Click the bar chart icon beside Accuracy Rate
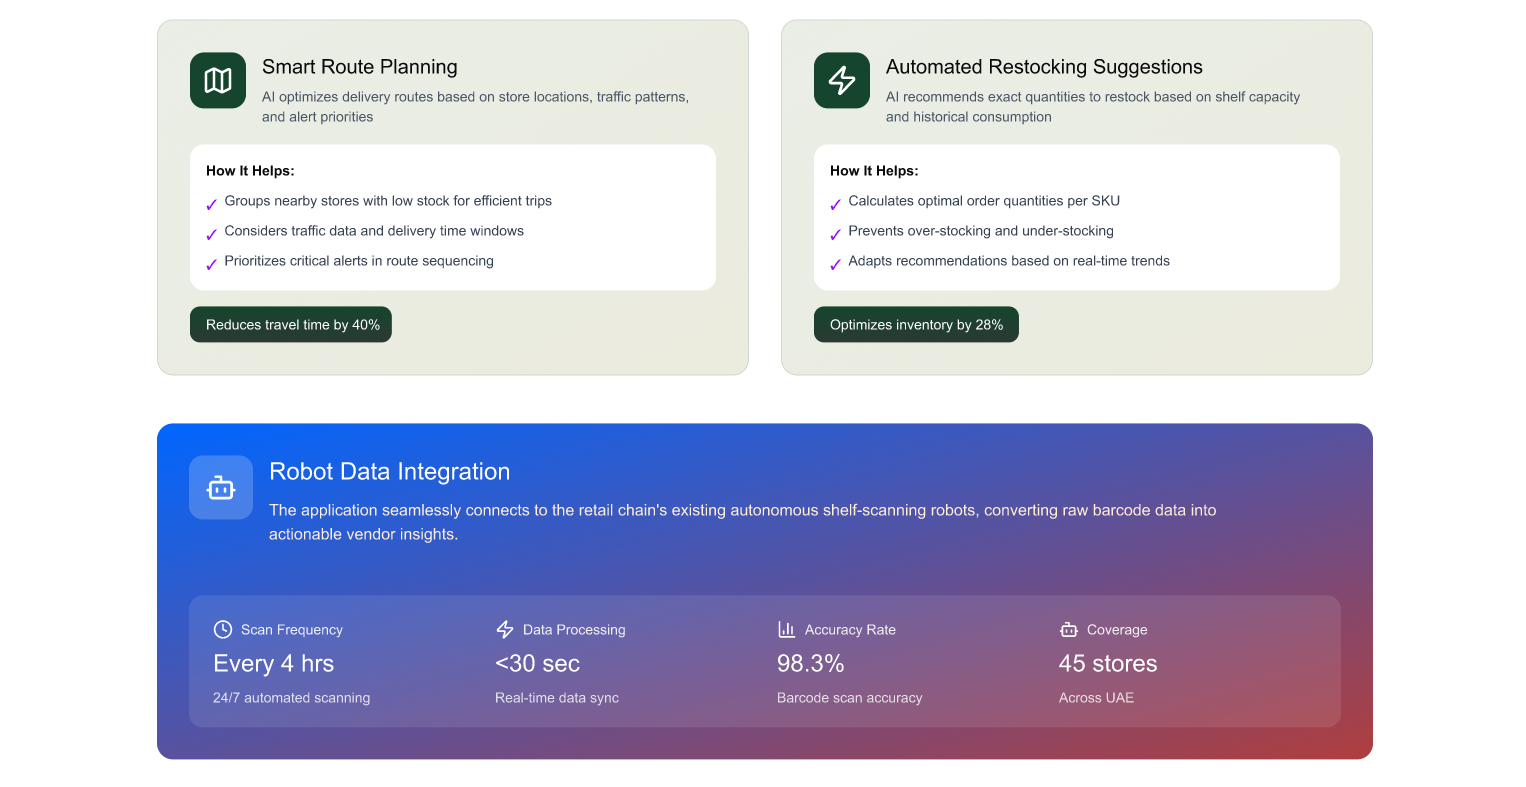Viewport: 1526px width, 787px height. click(787, 629)
